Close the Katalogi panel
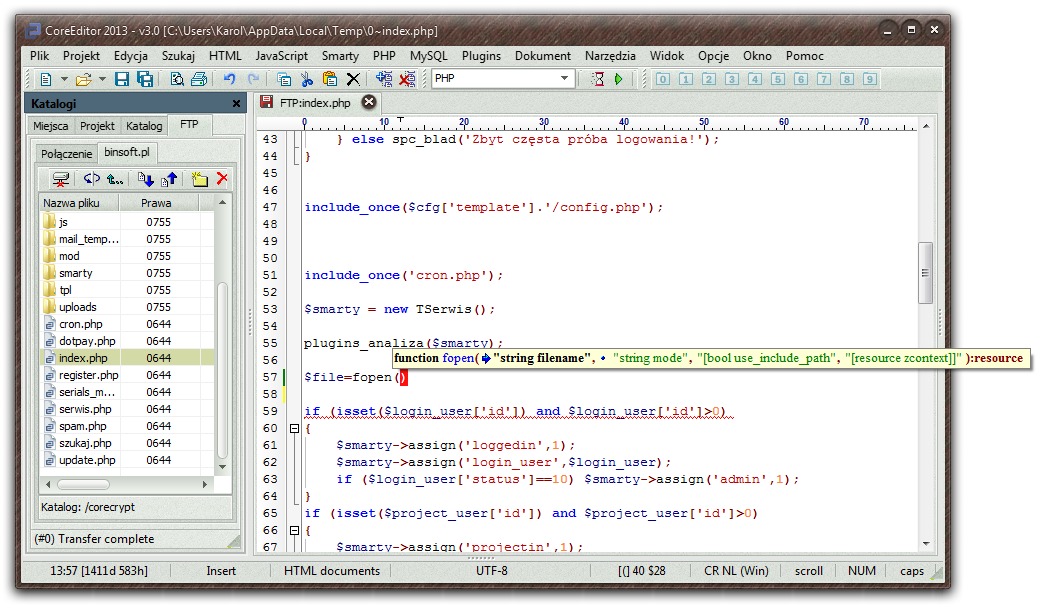 click(236, 103)
